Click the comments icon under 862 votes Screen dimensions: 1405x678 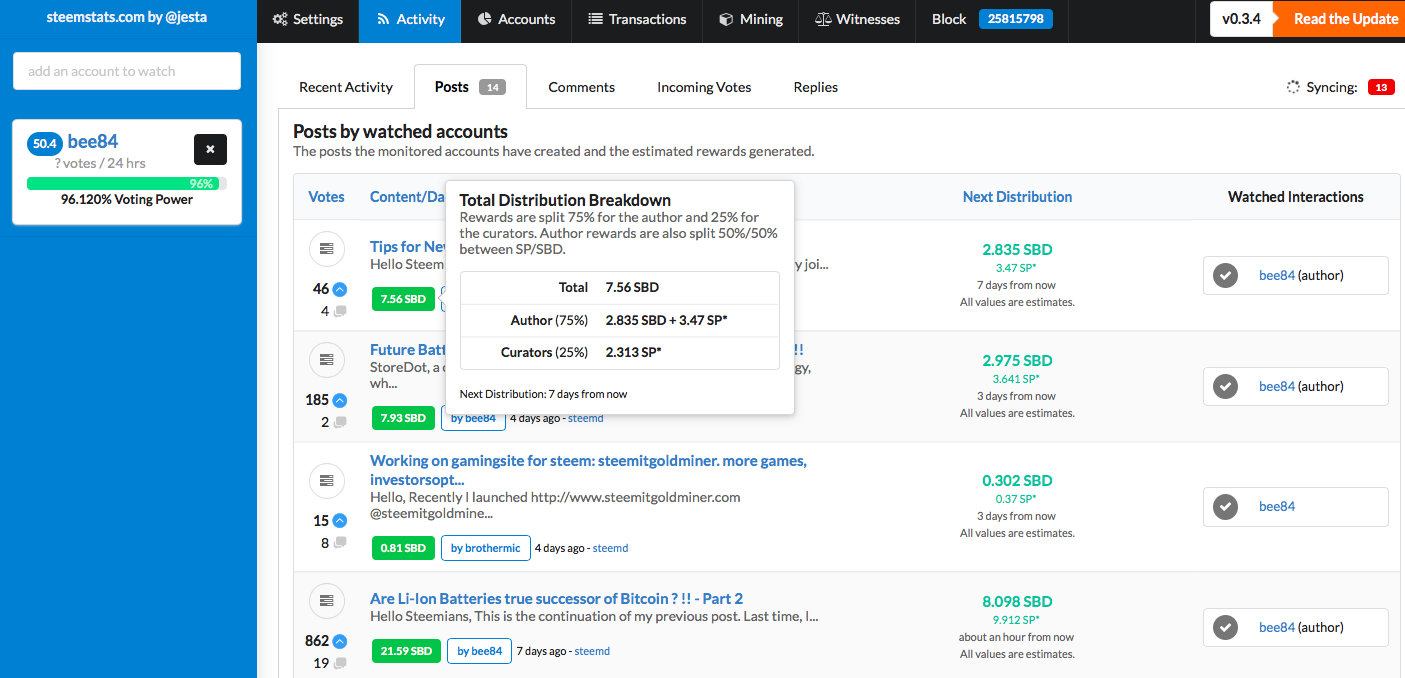click(x=340, y=663)
